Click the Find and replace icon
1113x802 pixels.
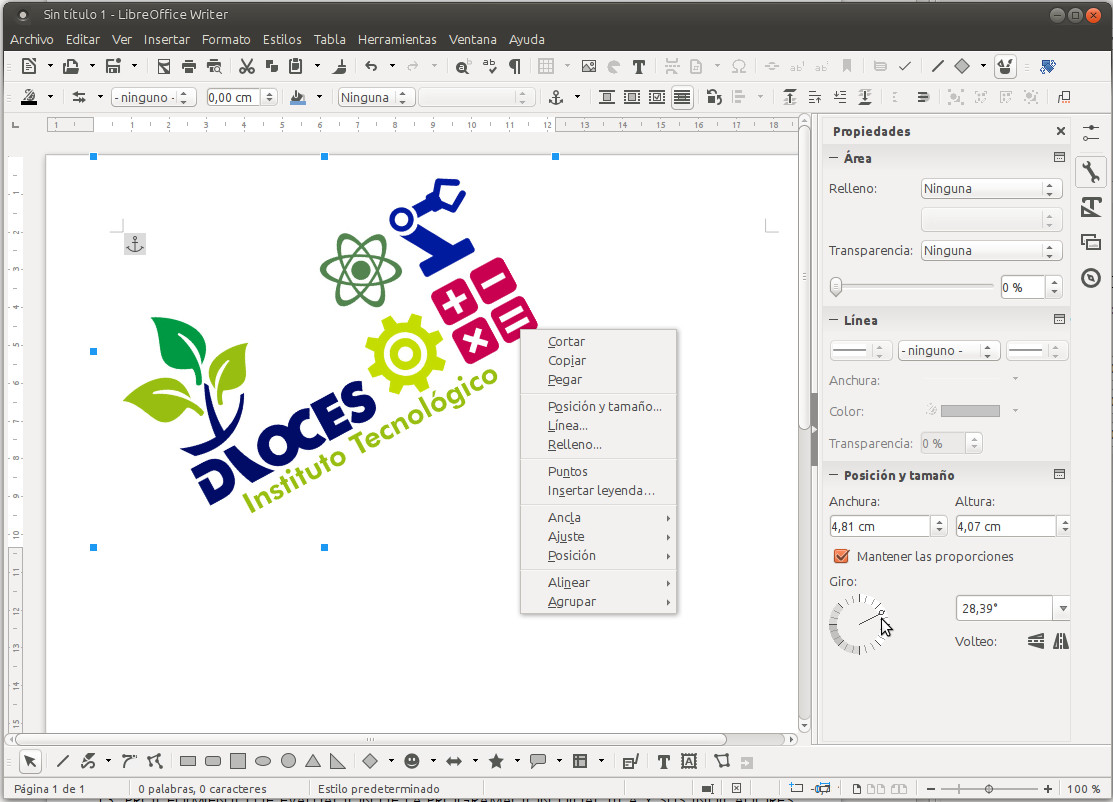pos(463,67)
